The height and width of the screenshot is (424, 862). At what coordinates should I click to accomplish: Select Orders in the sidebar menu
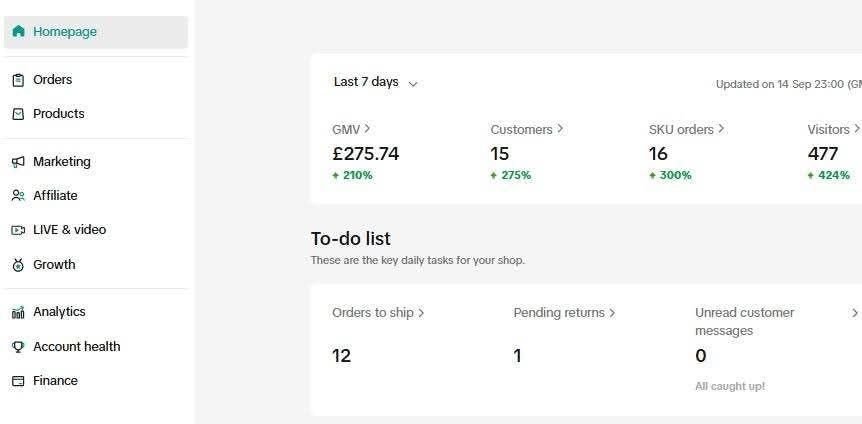[x=52, y=80]
